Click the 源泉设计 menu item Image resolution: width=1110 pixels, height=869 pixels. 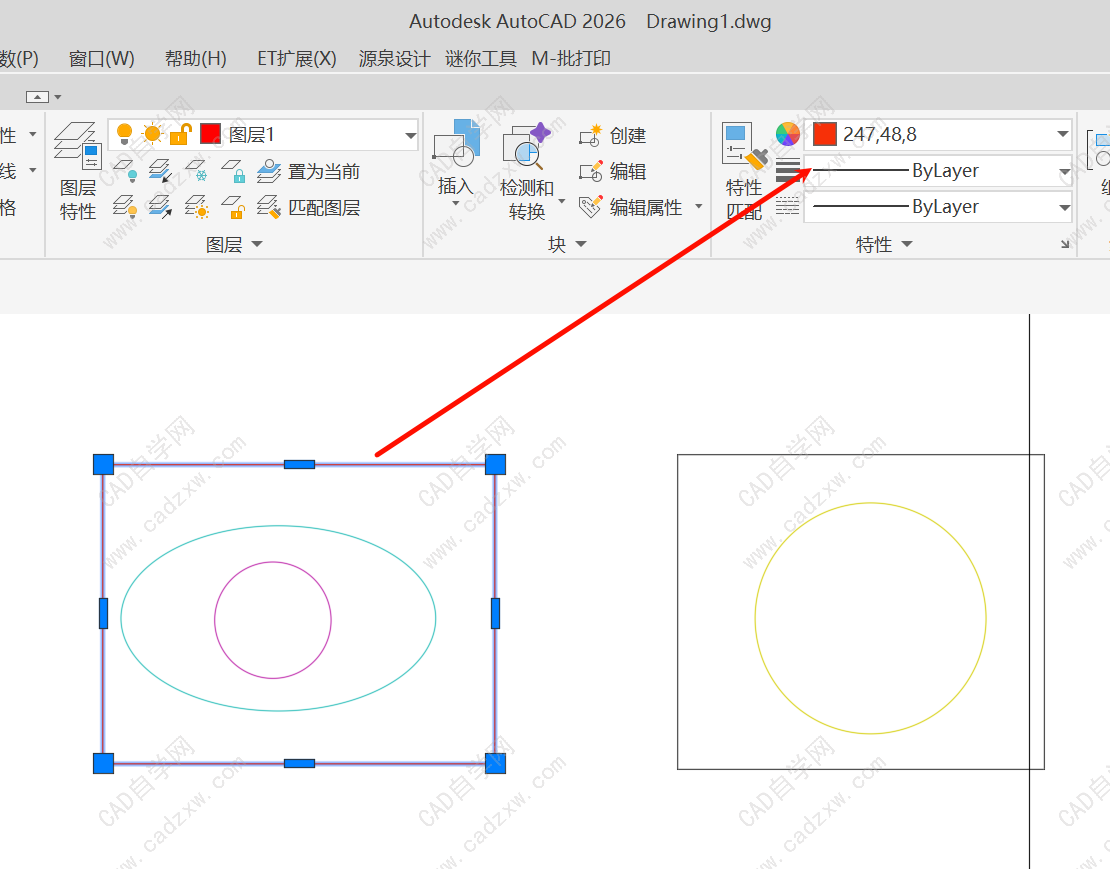[x=394, y=59]
